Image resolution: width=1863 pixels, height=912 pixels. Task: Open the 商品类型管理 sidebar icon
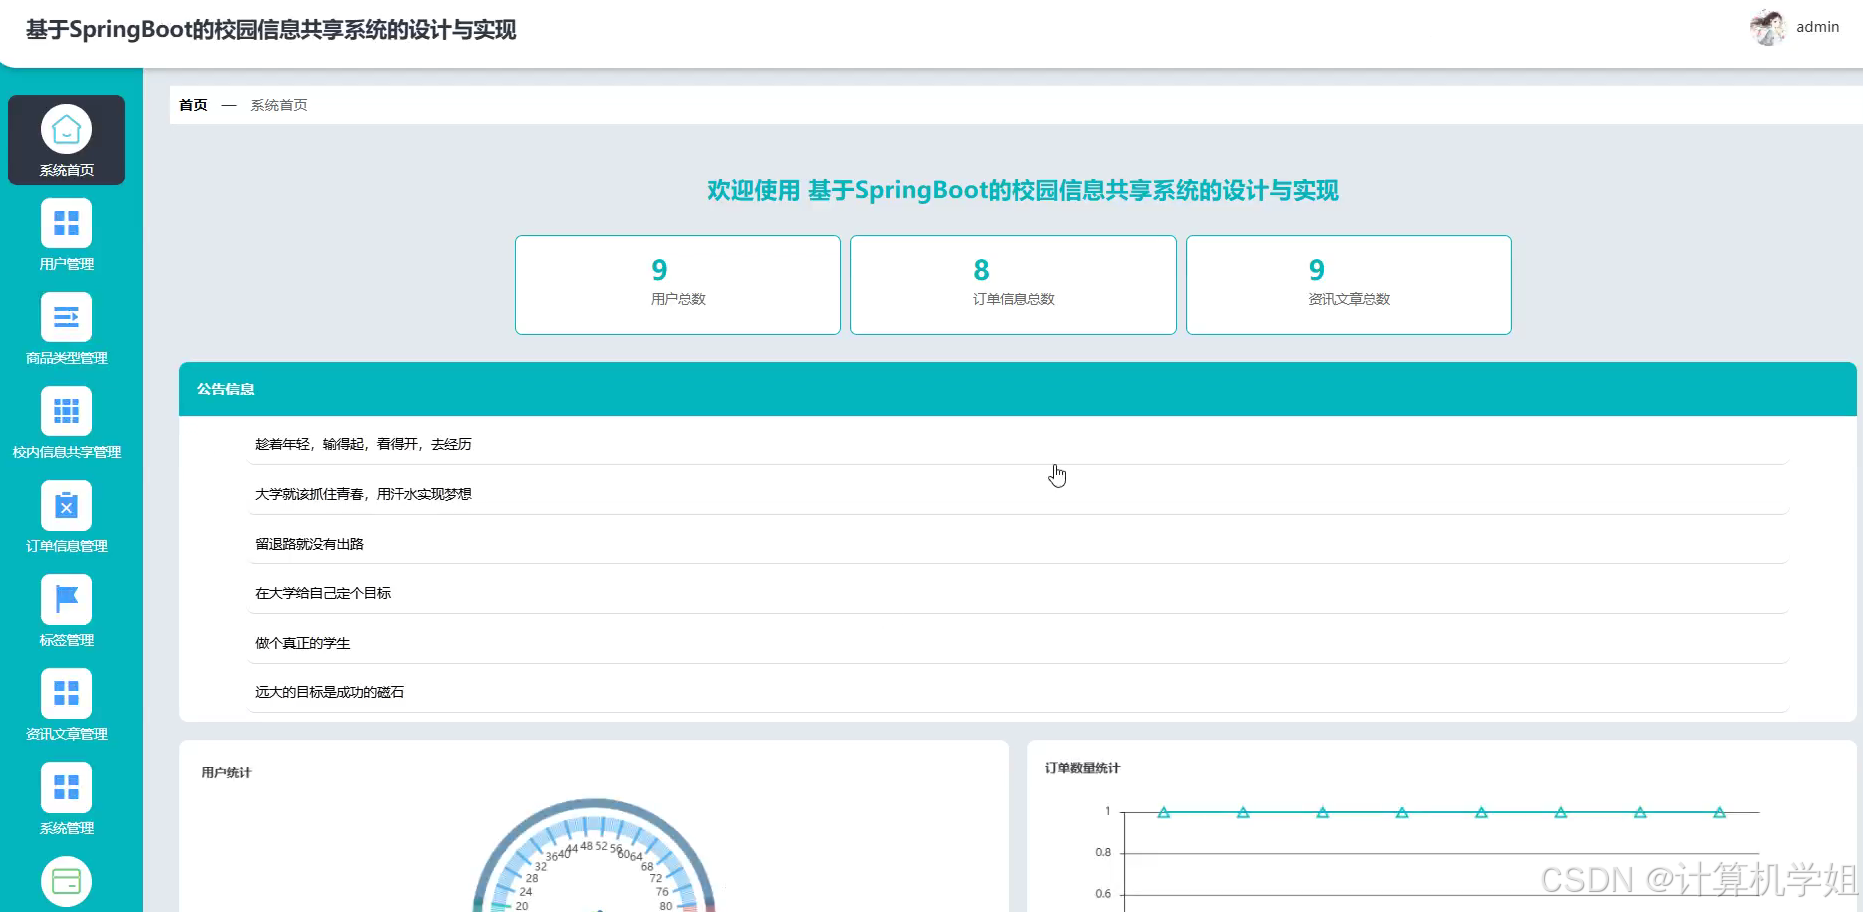click(x=66, y=317)
